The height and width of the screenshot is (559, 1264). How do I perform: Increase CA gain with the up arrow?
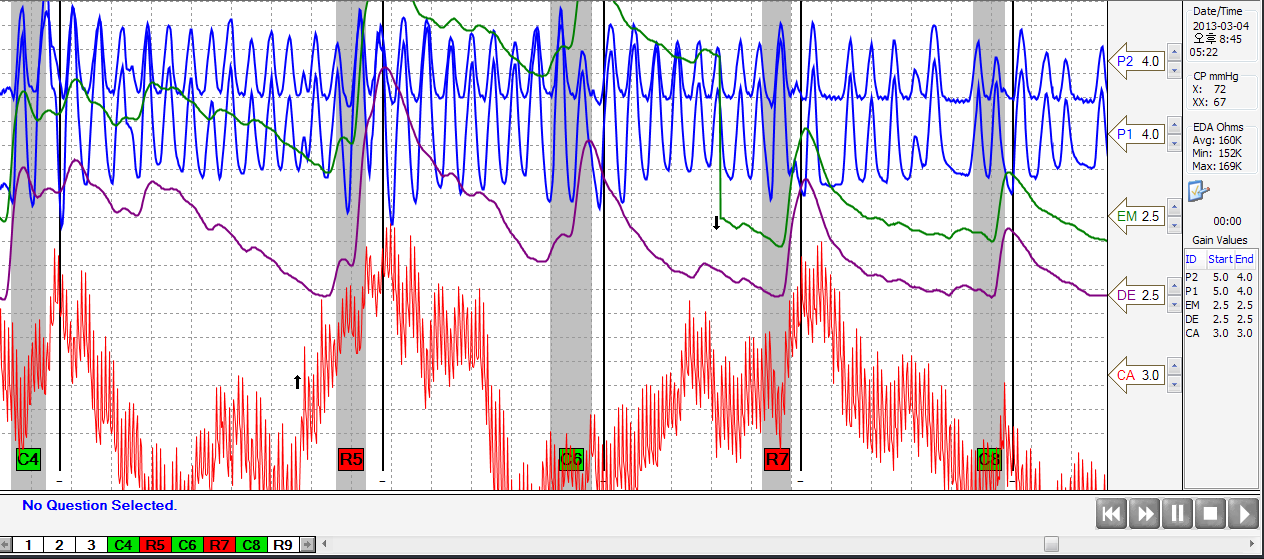click(1174, 368)
